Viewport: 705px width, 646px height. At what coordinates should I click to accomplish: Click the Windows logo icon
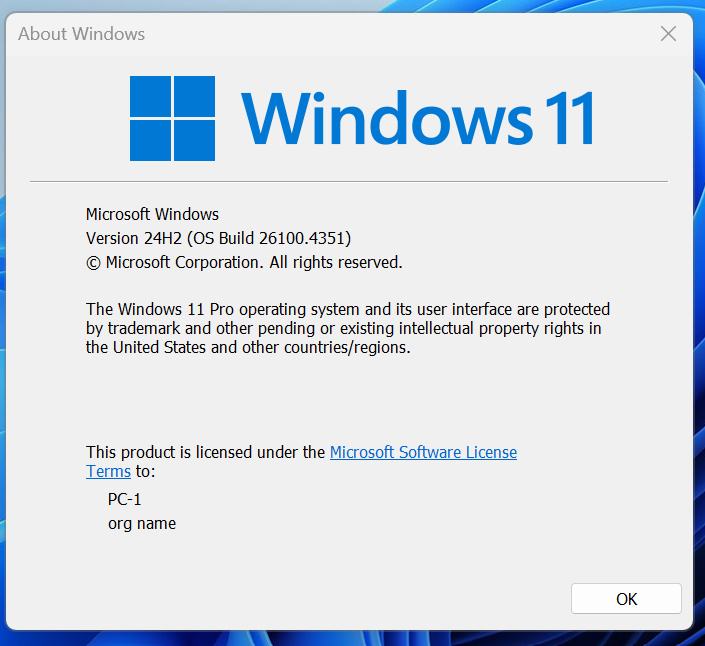click(172, 118)
